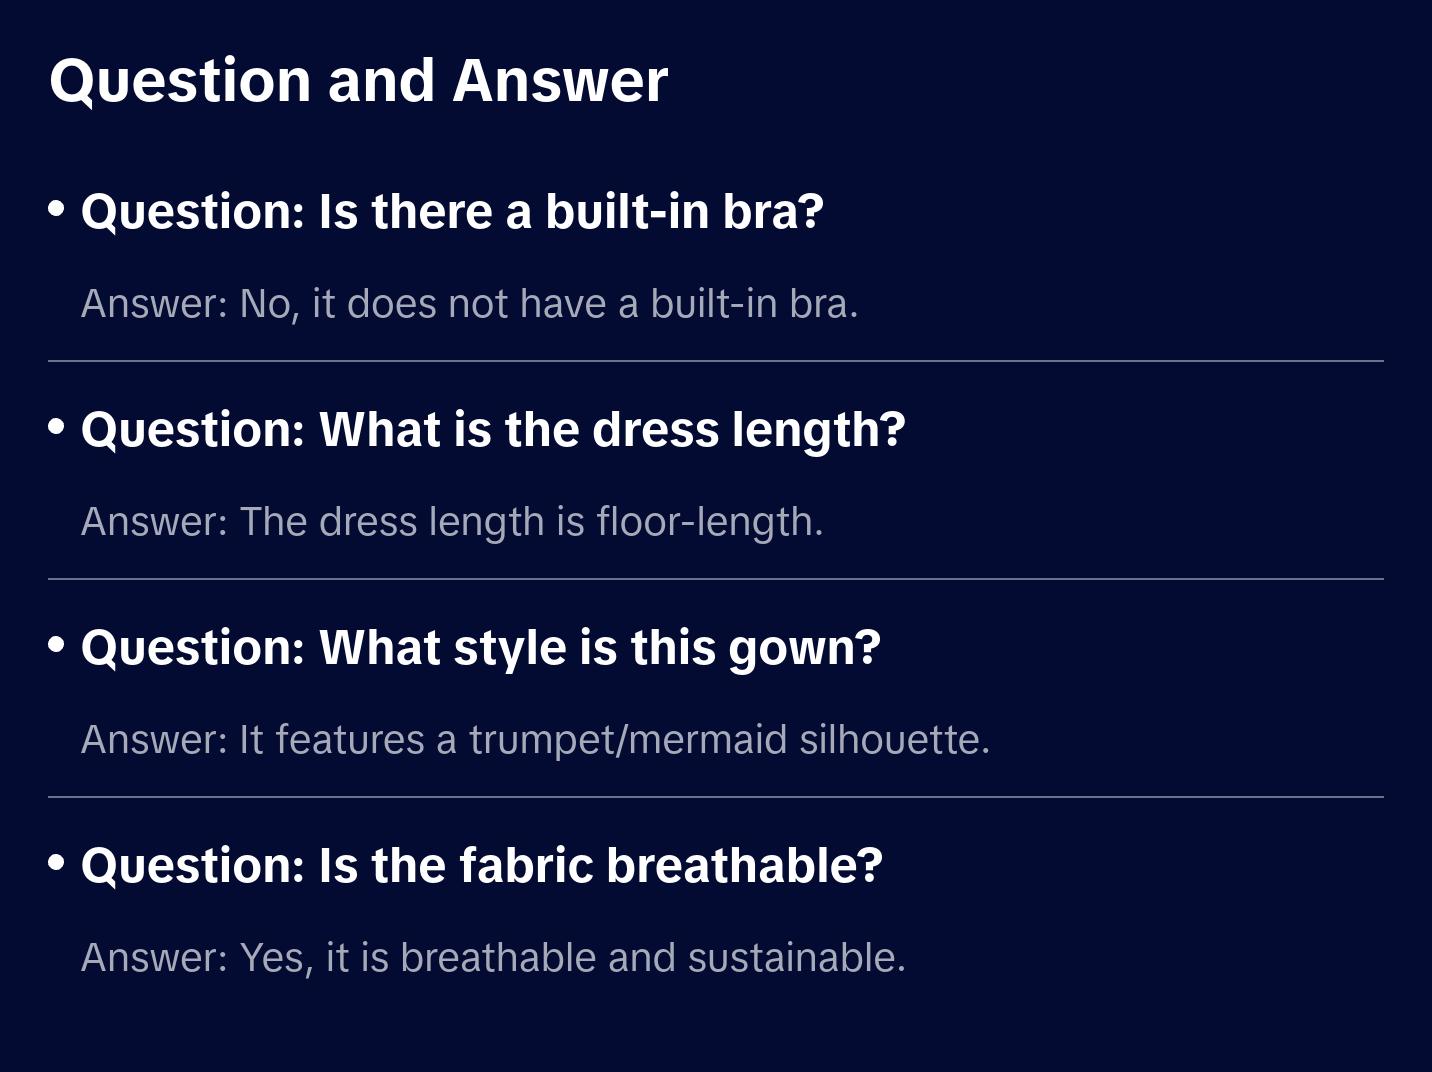Click the divider below the floor-length answer

[x=716, y=579]
